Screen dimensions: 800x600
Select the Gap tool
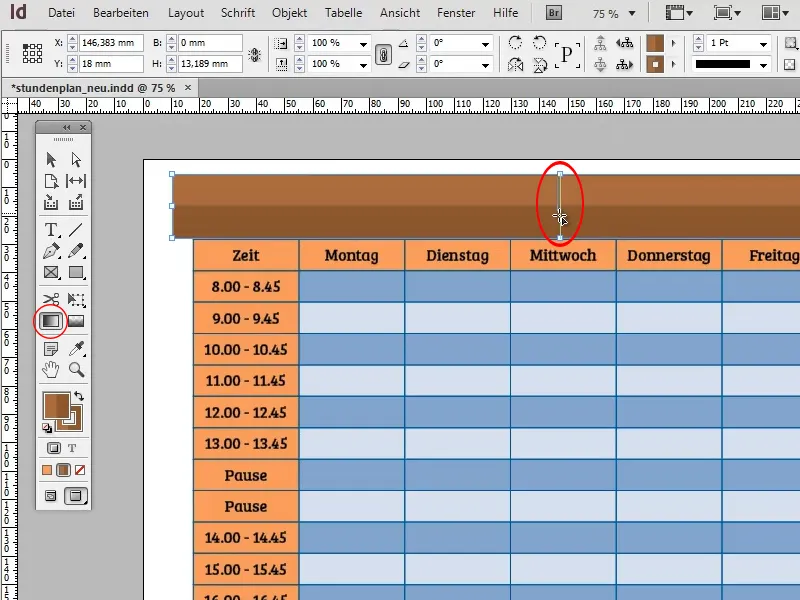tap(76, 181)
